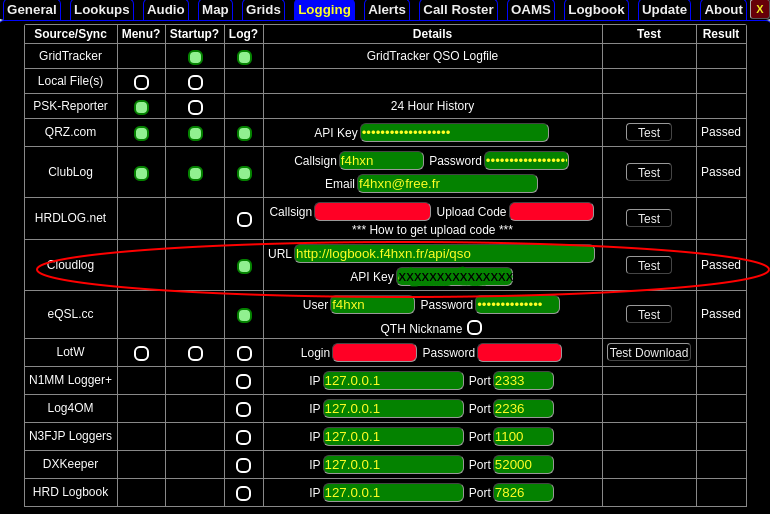Focus the Cloudlog API Key field
770x514 pixels.
coord(455,277)
